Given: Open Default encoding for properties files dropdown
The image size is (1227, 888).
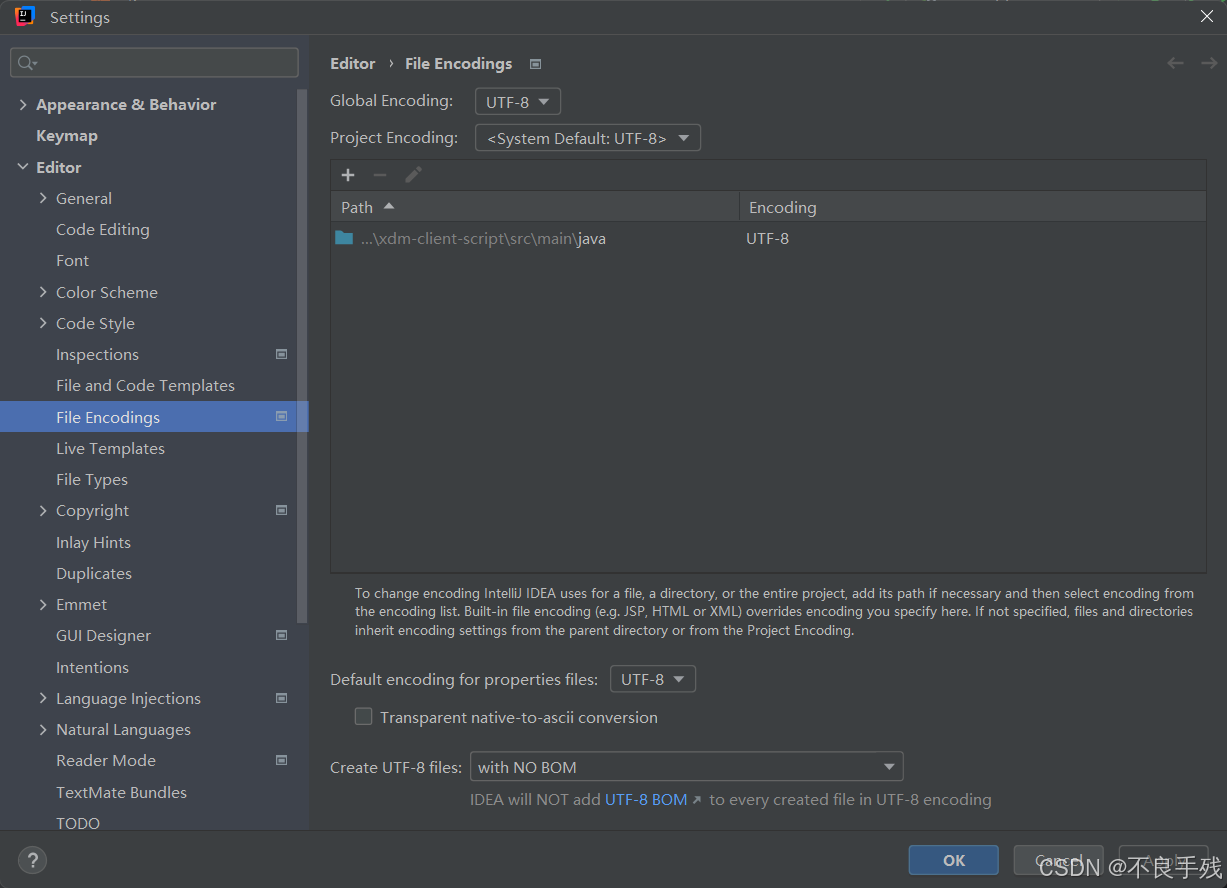Looking at the screenshot, I should (x=652, y=679).
